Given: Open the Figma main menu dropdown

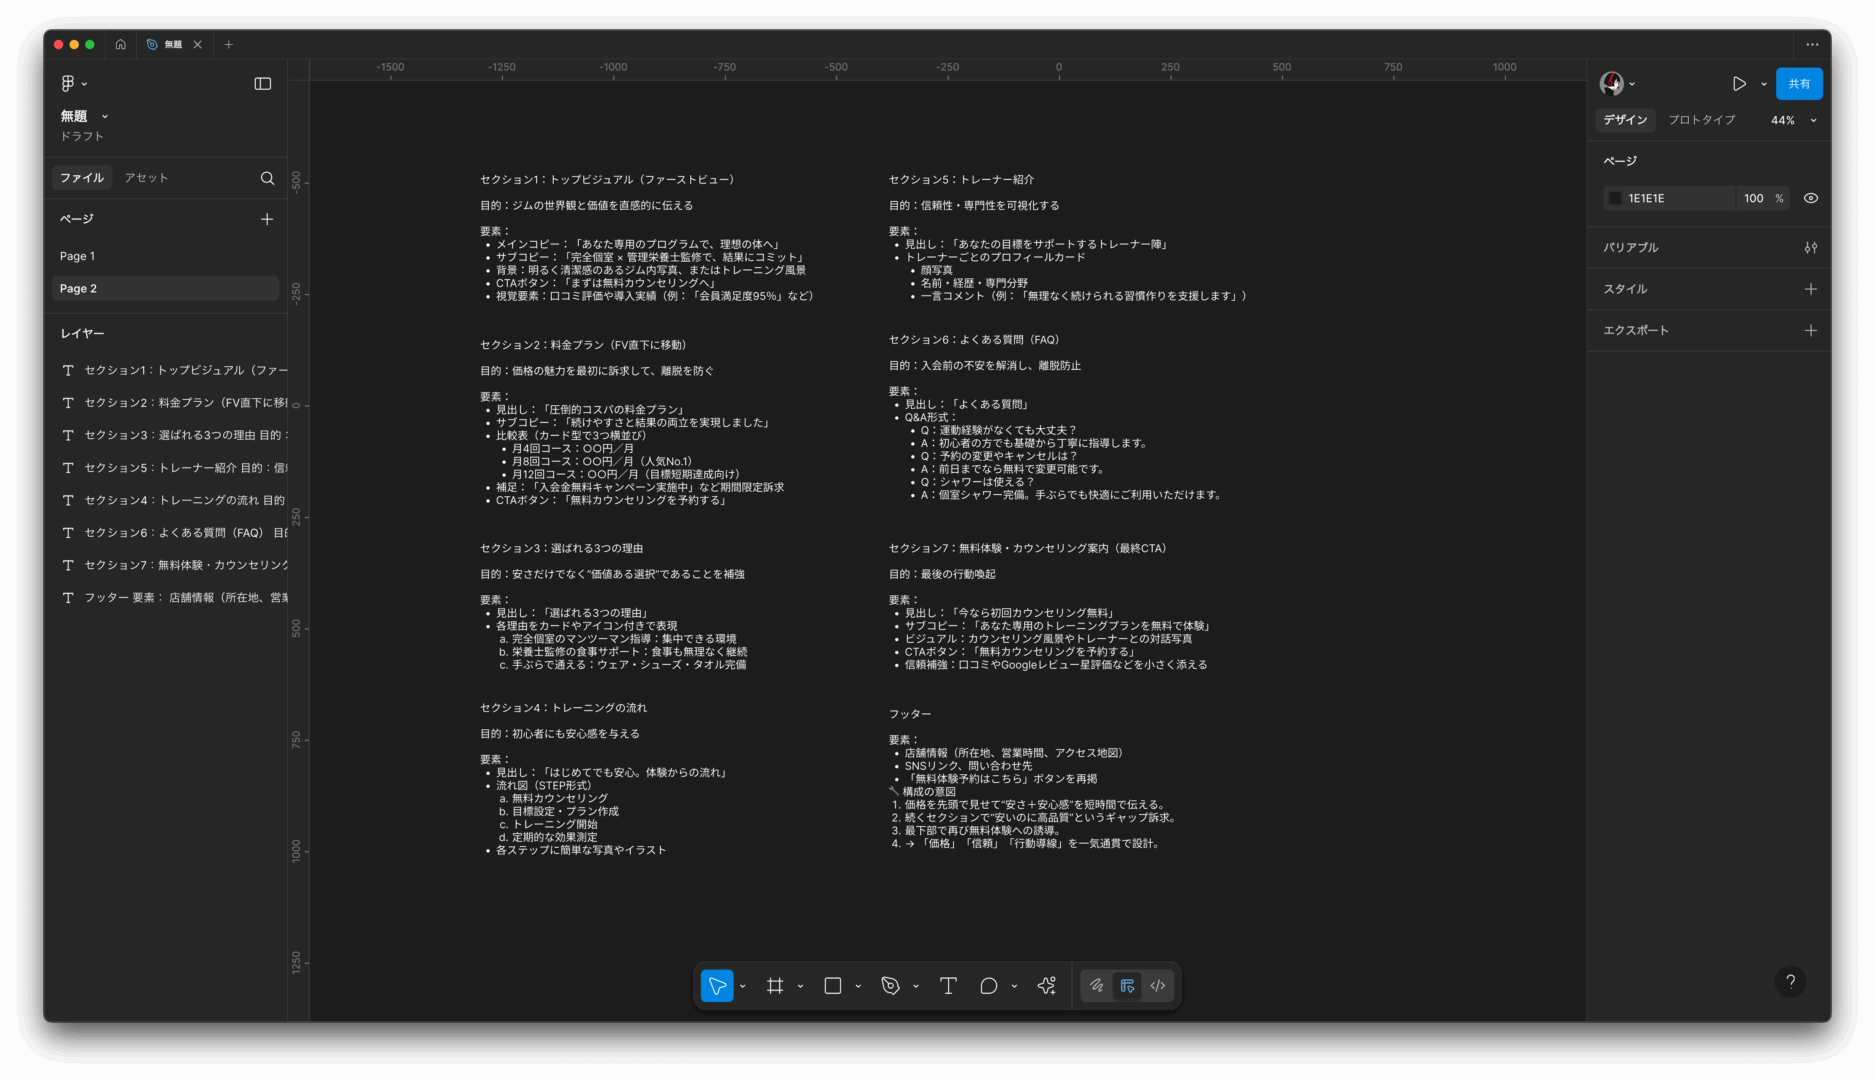Looking at the screenshot, I should tap(73, 84).
